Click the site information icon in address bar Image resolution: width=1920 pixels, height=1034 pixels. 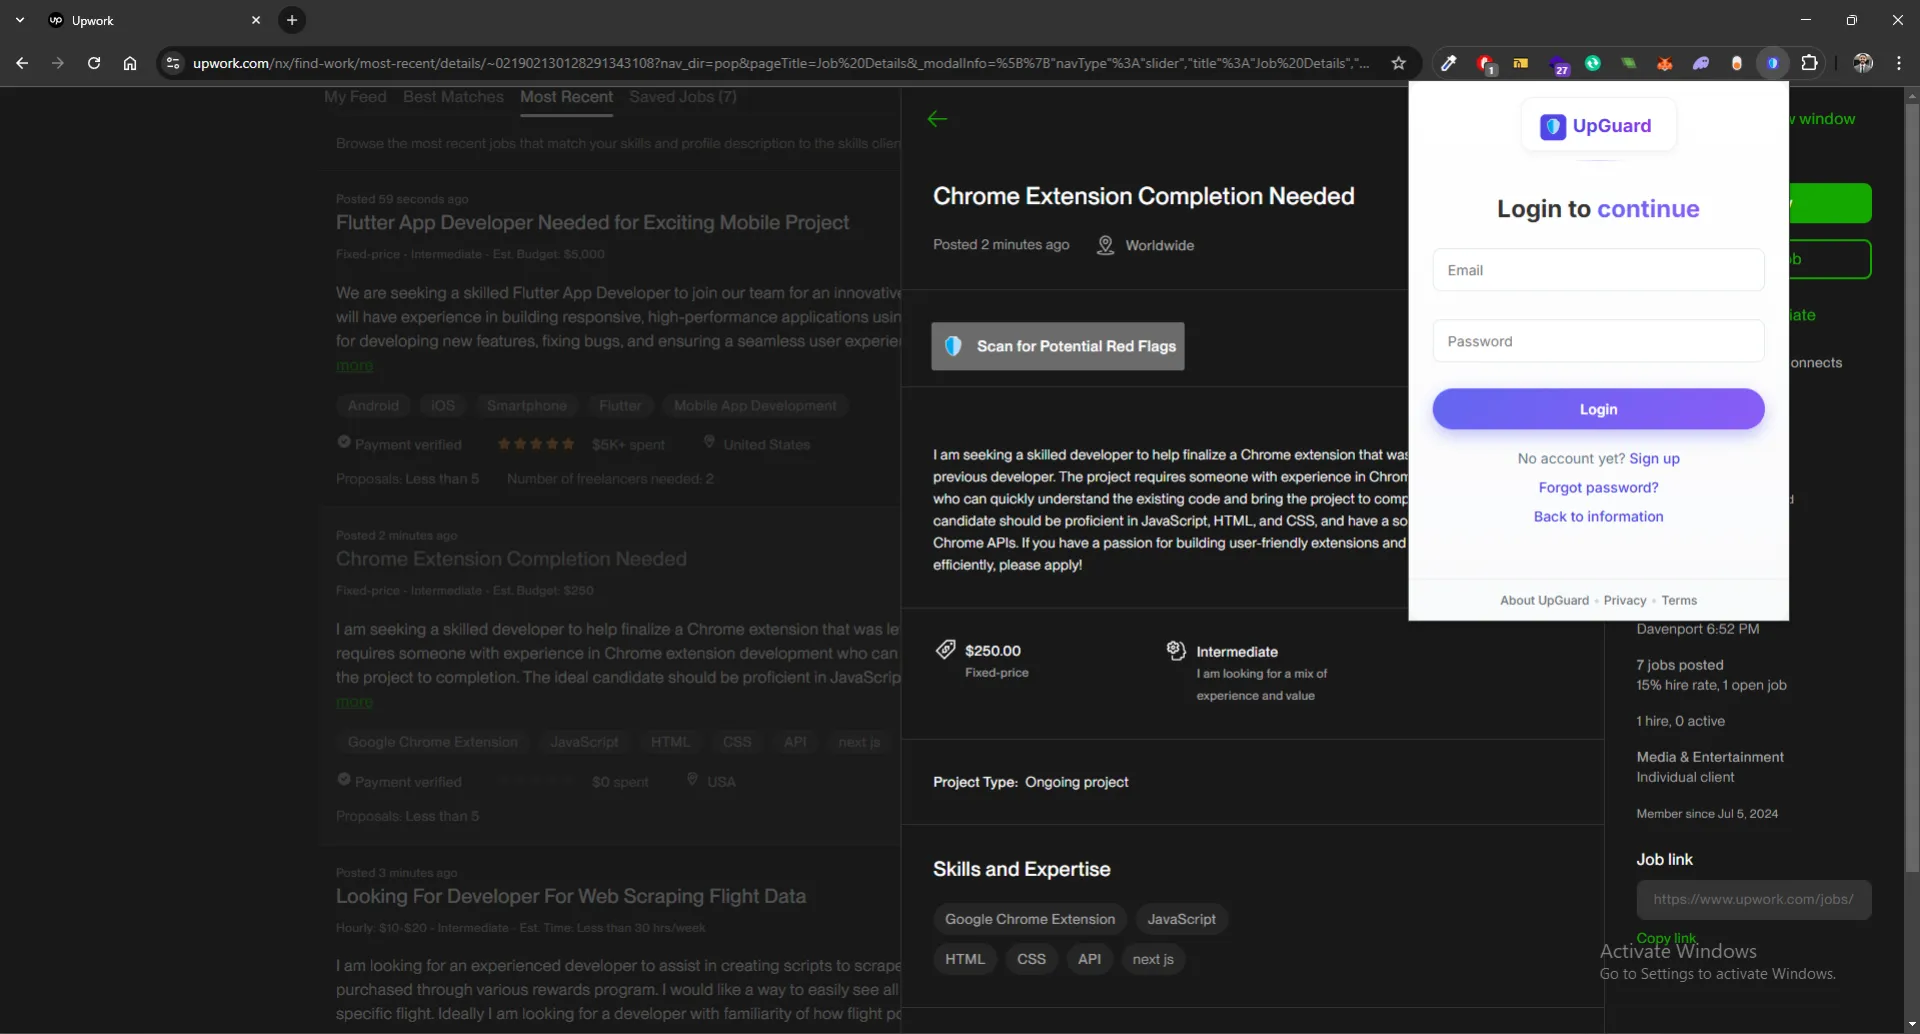[x=173, y=63]
